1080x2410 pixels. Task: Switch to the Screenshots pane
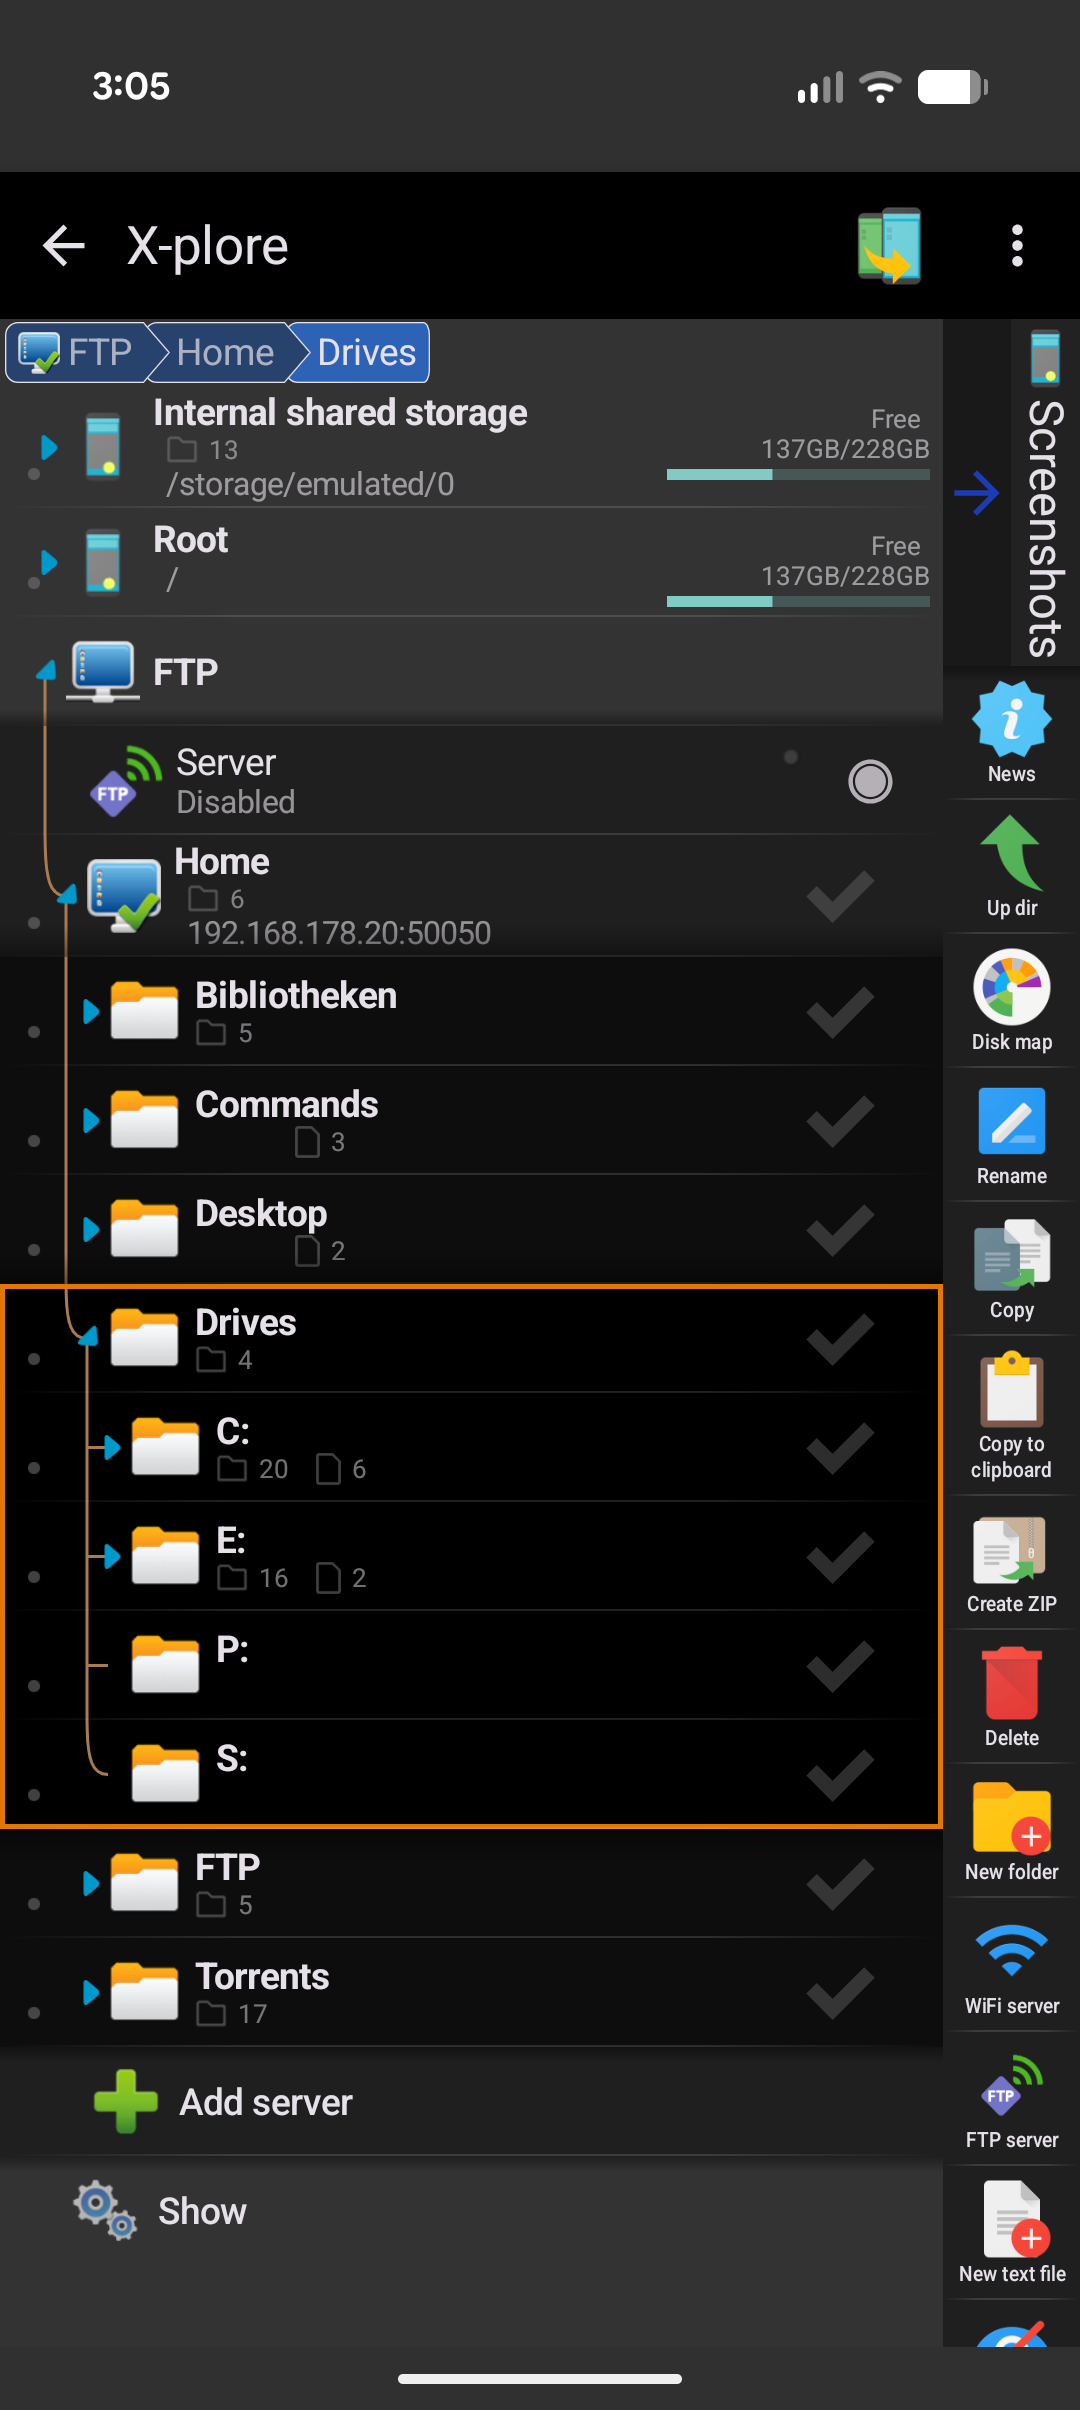coord(1045,493)
